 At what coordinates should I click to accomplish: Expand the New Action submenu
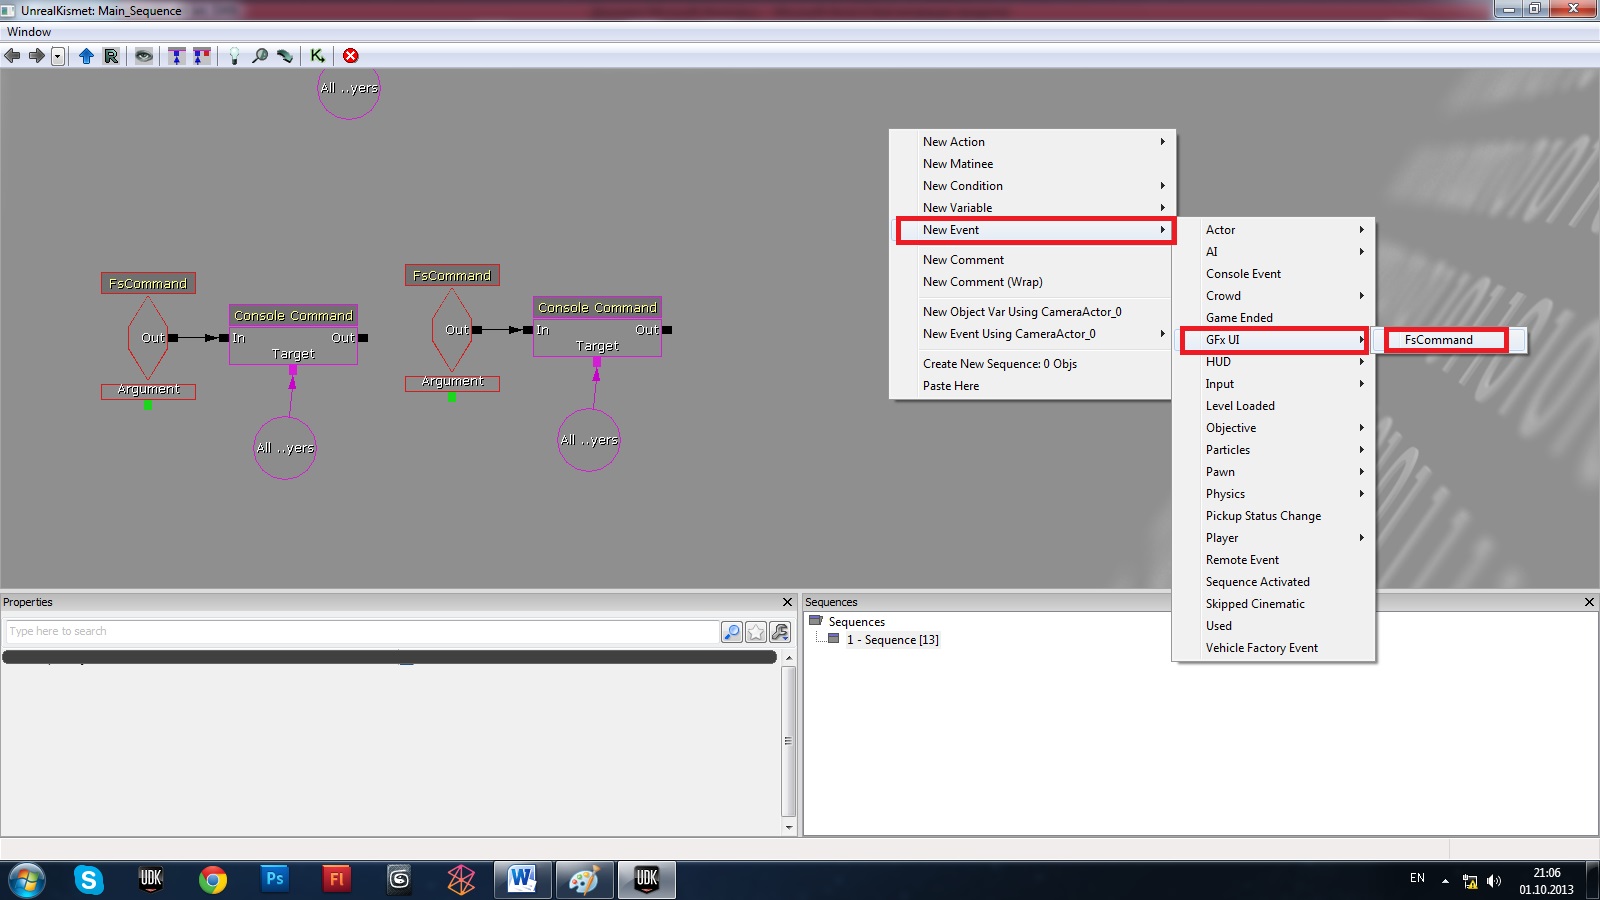click(1033, 142)
